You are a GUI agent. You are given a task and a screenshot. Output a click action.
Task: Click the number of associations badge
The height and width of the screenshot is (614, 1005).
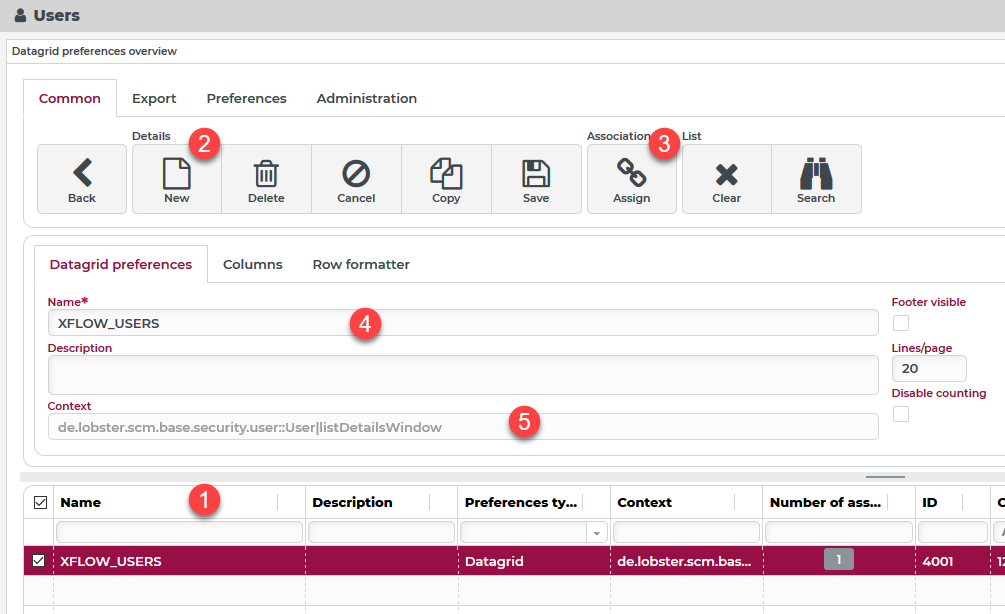pyautogui.click(x=838, y=560)
